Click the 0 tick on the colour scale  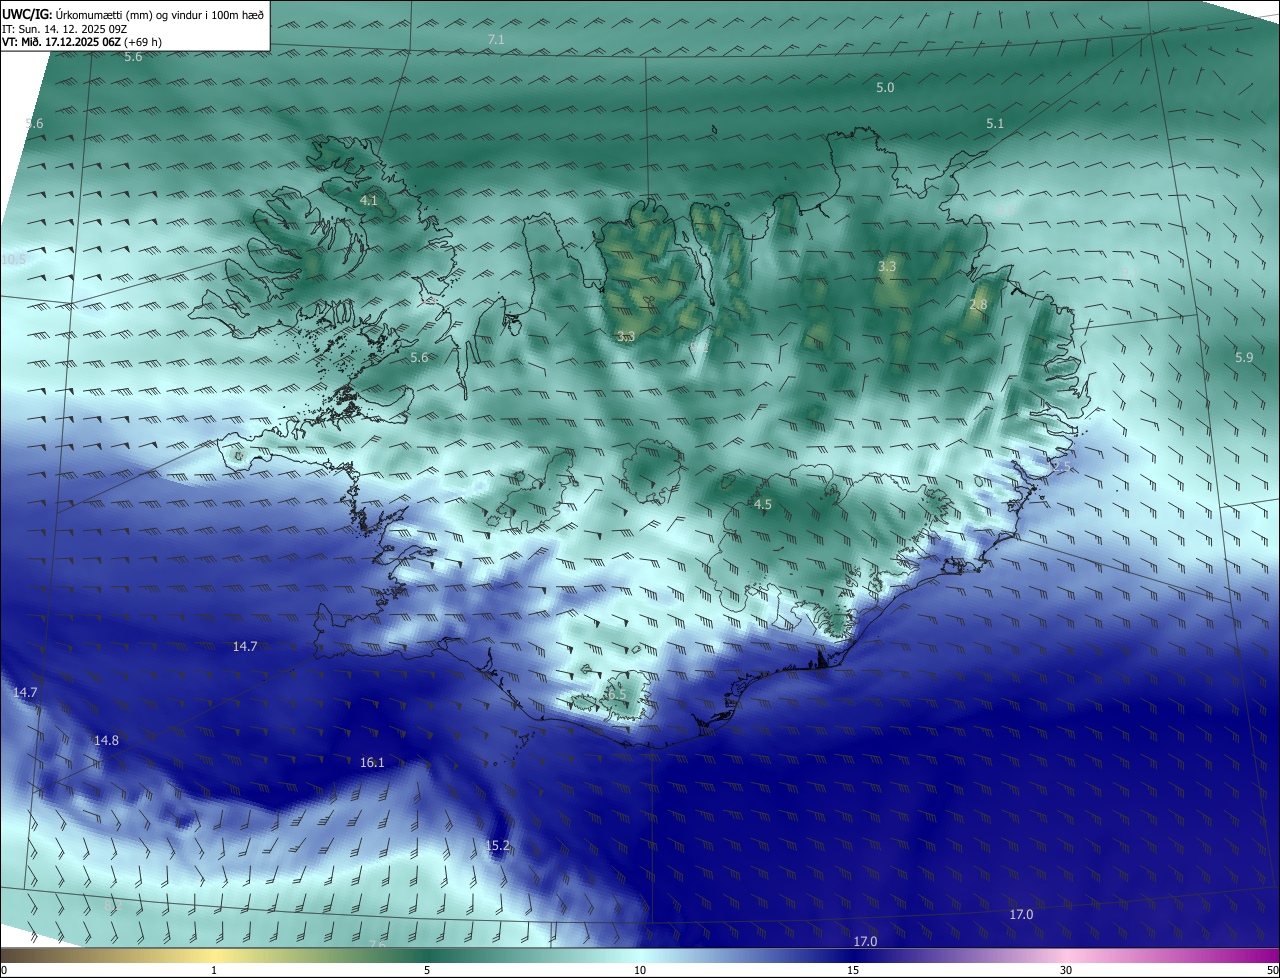4,971
